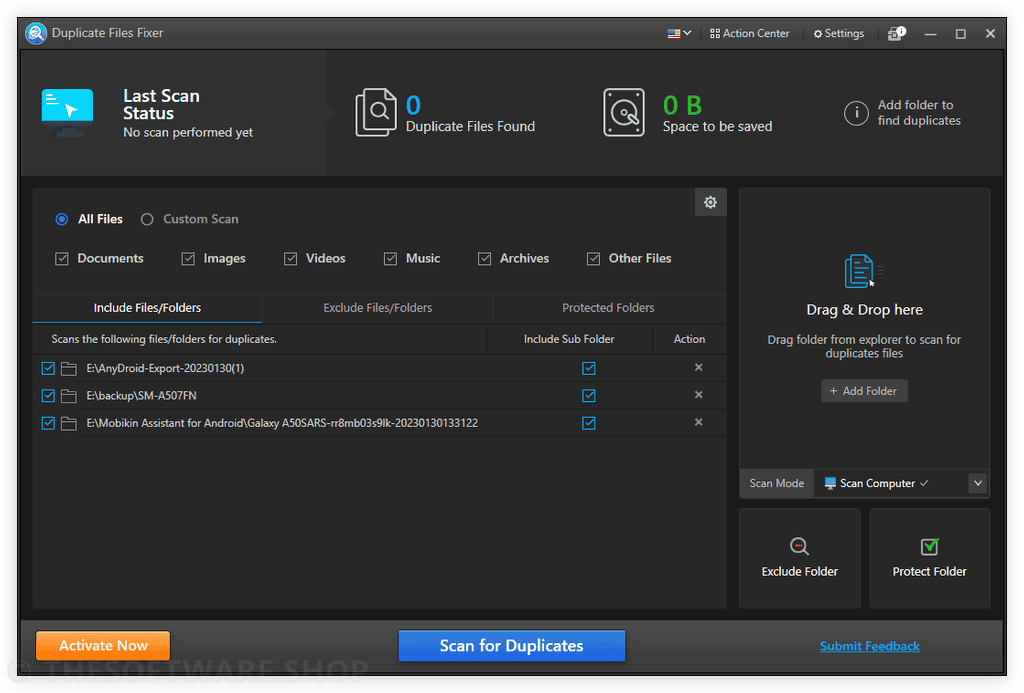Open the Submit Feedback link

coord(869,647)
